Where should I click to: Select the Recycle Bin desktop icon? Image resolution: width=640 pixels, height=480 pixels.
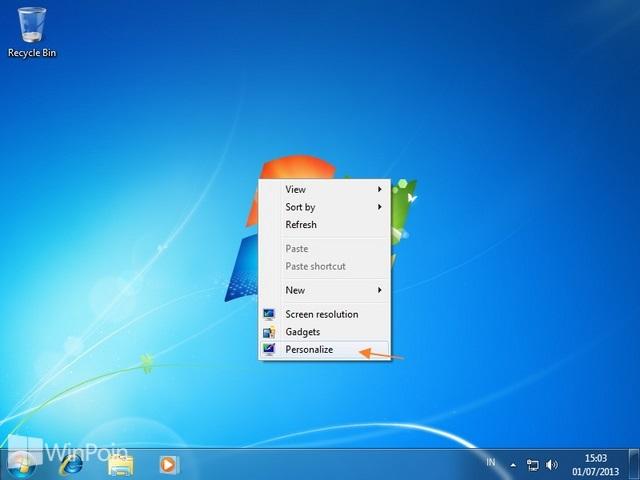pyautogui.click(x=32, y=33)
